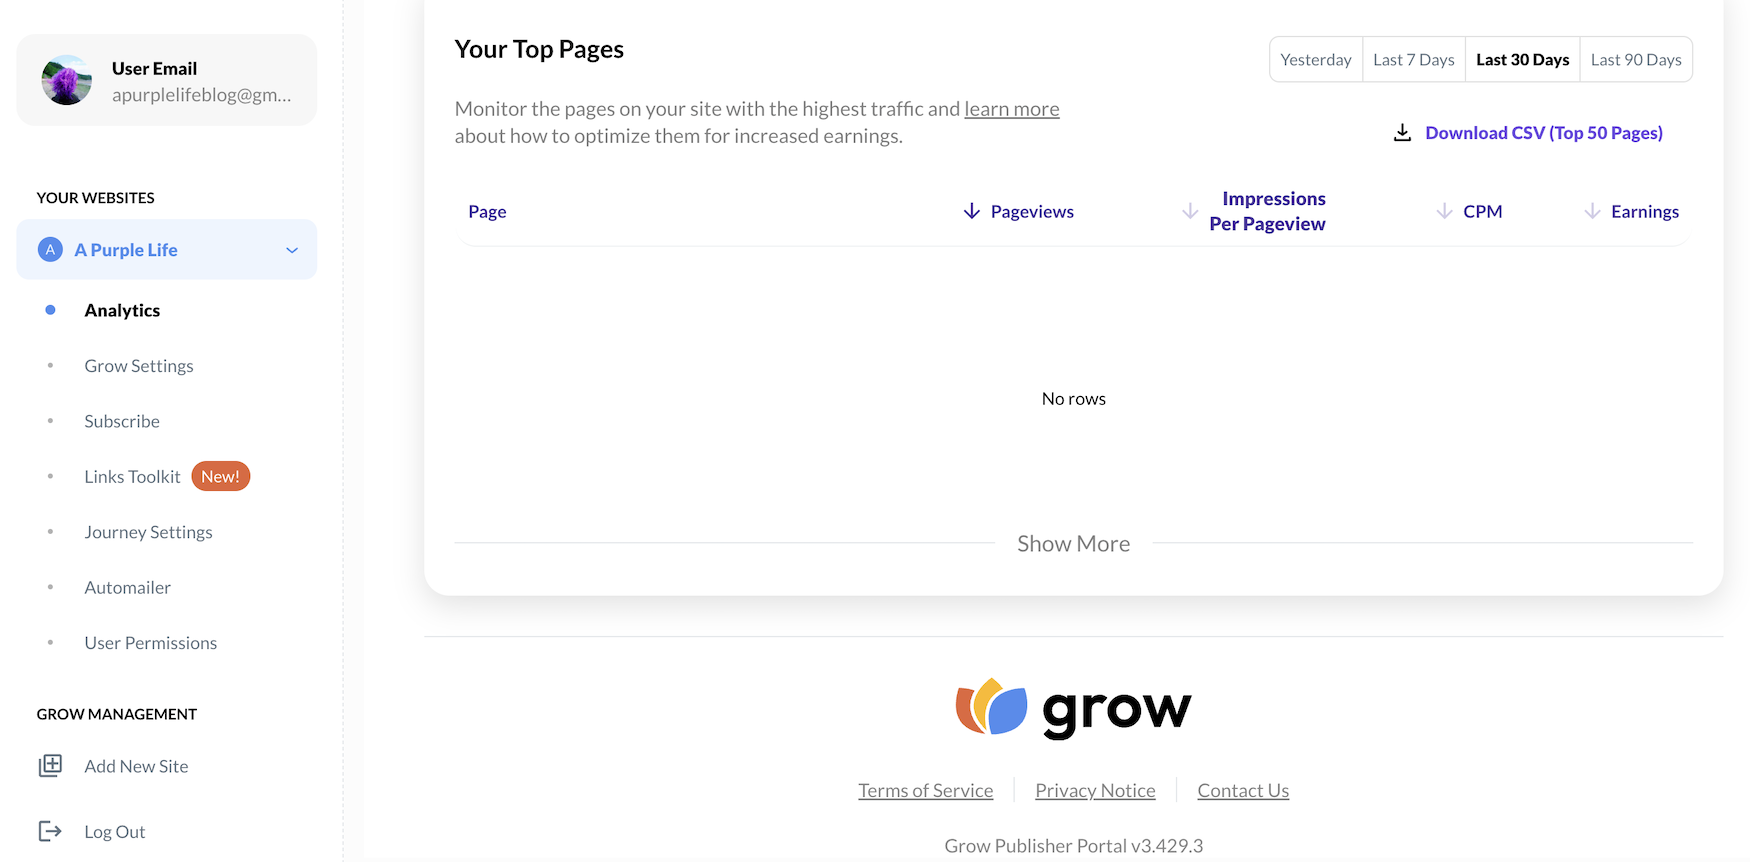
Task: Click the CPM column sort arrow
Action: click(1444, 211)
